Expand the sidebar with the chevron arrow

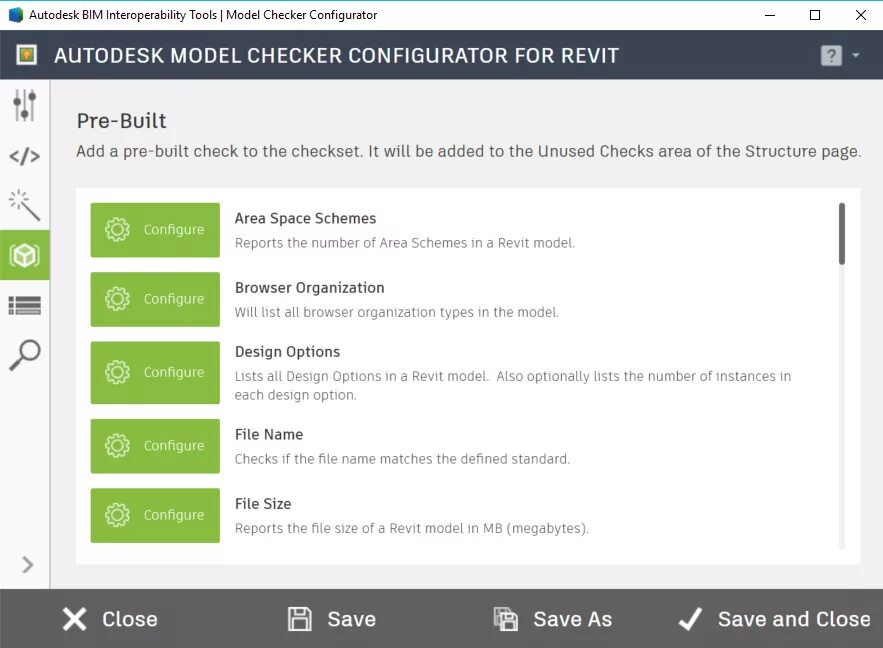27,564
